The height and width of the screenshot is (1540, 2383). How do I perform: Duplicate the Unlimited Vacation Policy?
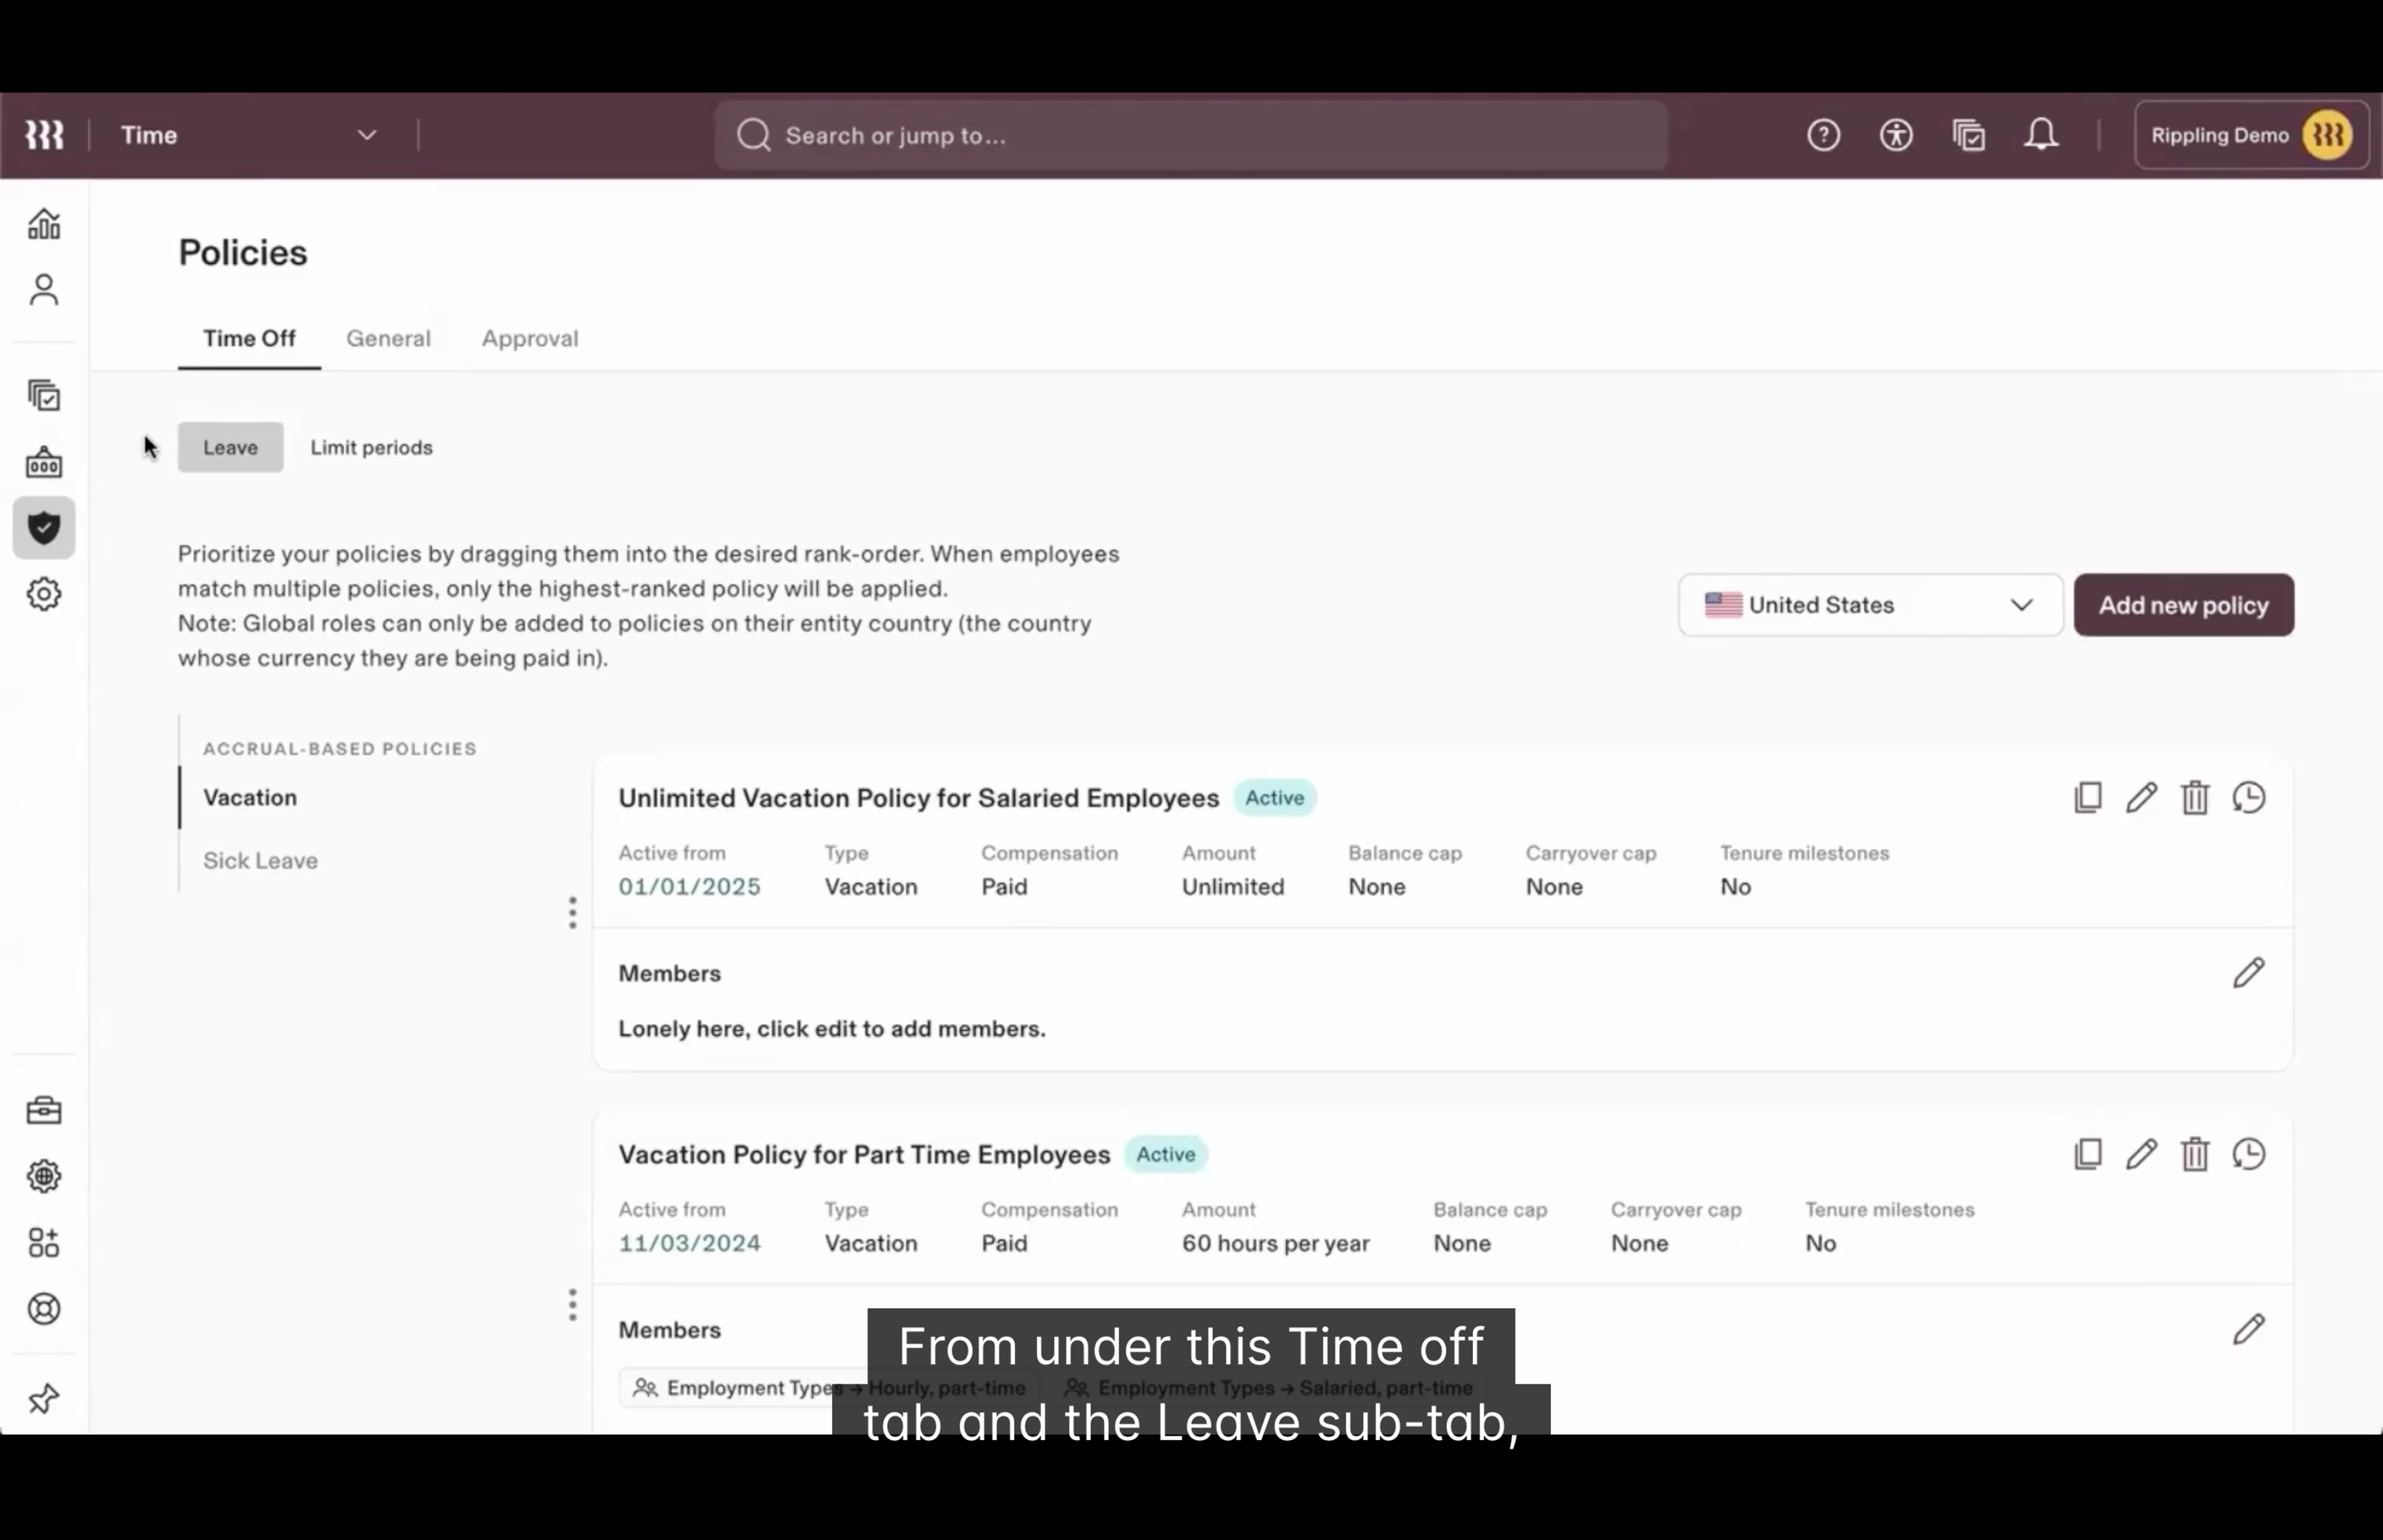[x=2088, y=798]
